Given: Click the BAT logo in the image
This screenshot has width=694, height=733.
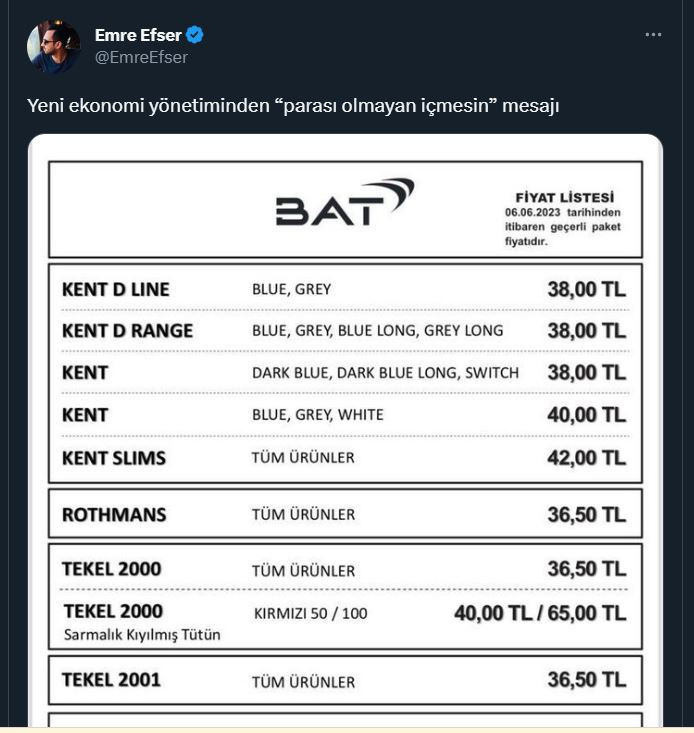Looking at the screenshot, I should (x=345, y=202).
